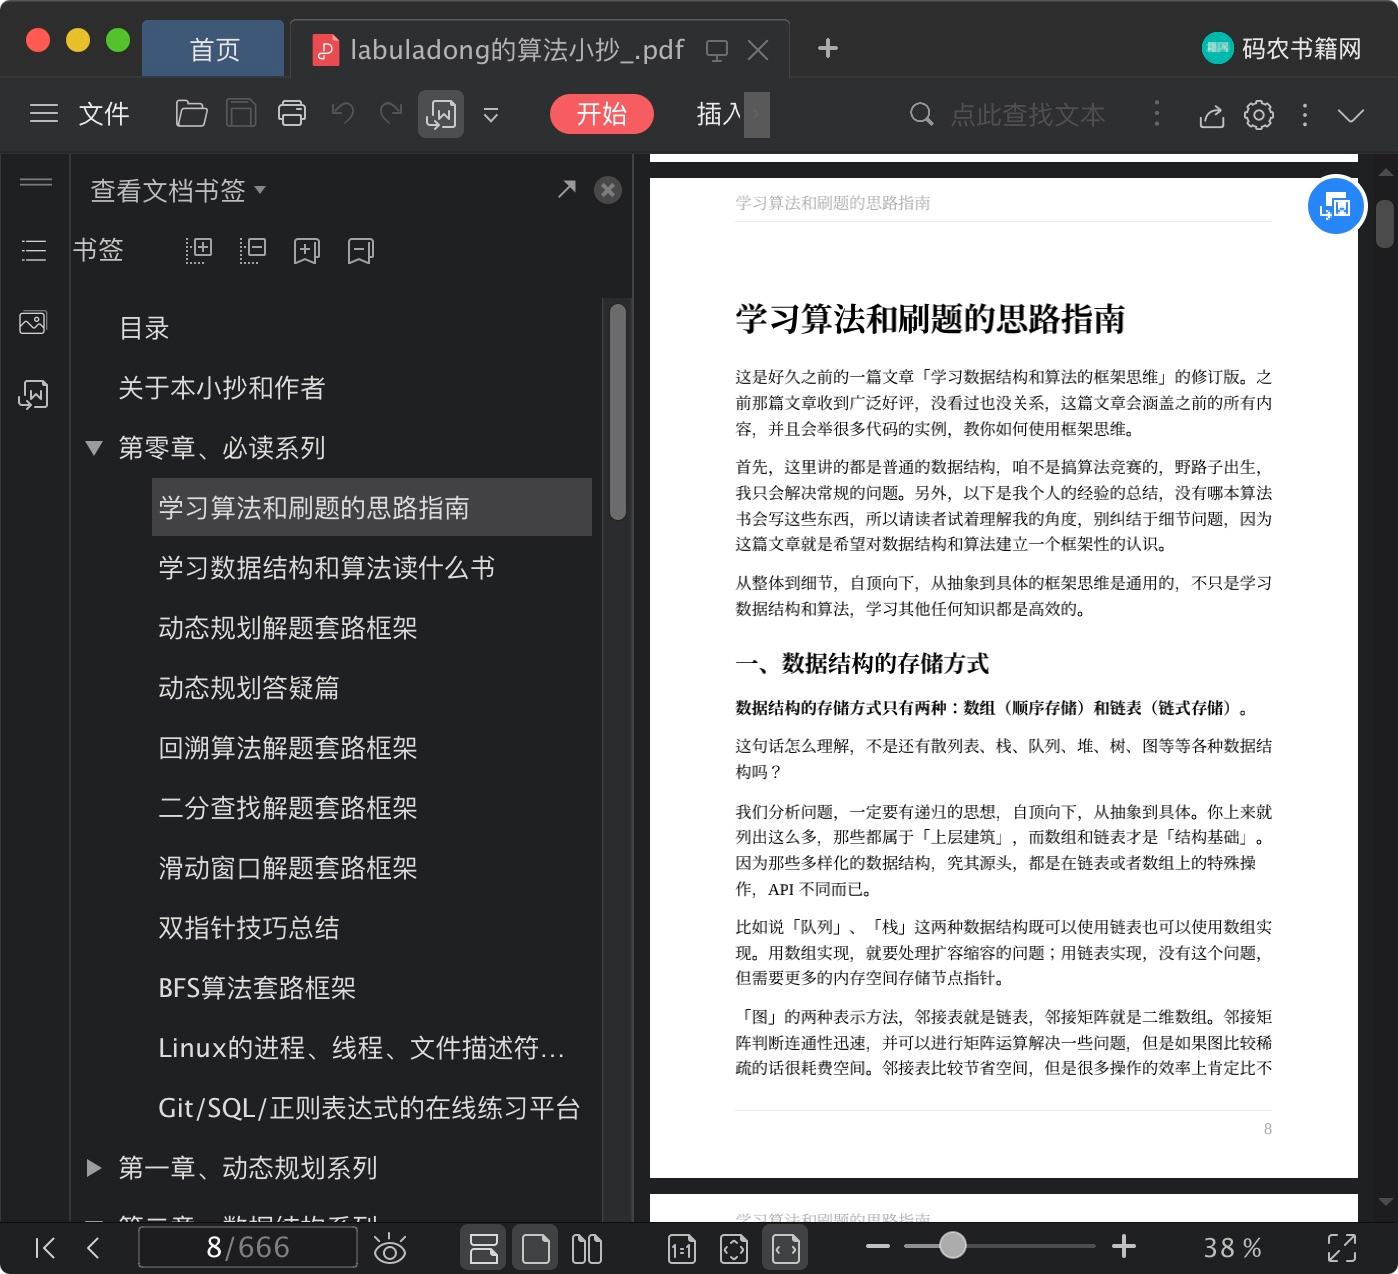Open bookmark 动态规划答疑篇
This screenshot has height=1274, width=1398.
249,688
